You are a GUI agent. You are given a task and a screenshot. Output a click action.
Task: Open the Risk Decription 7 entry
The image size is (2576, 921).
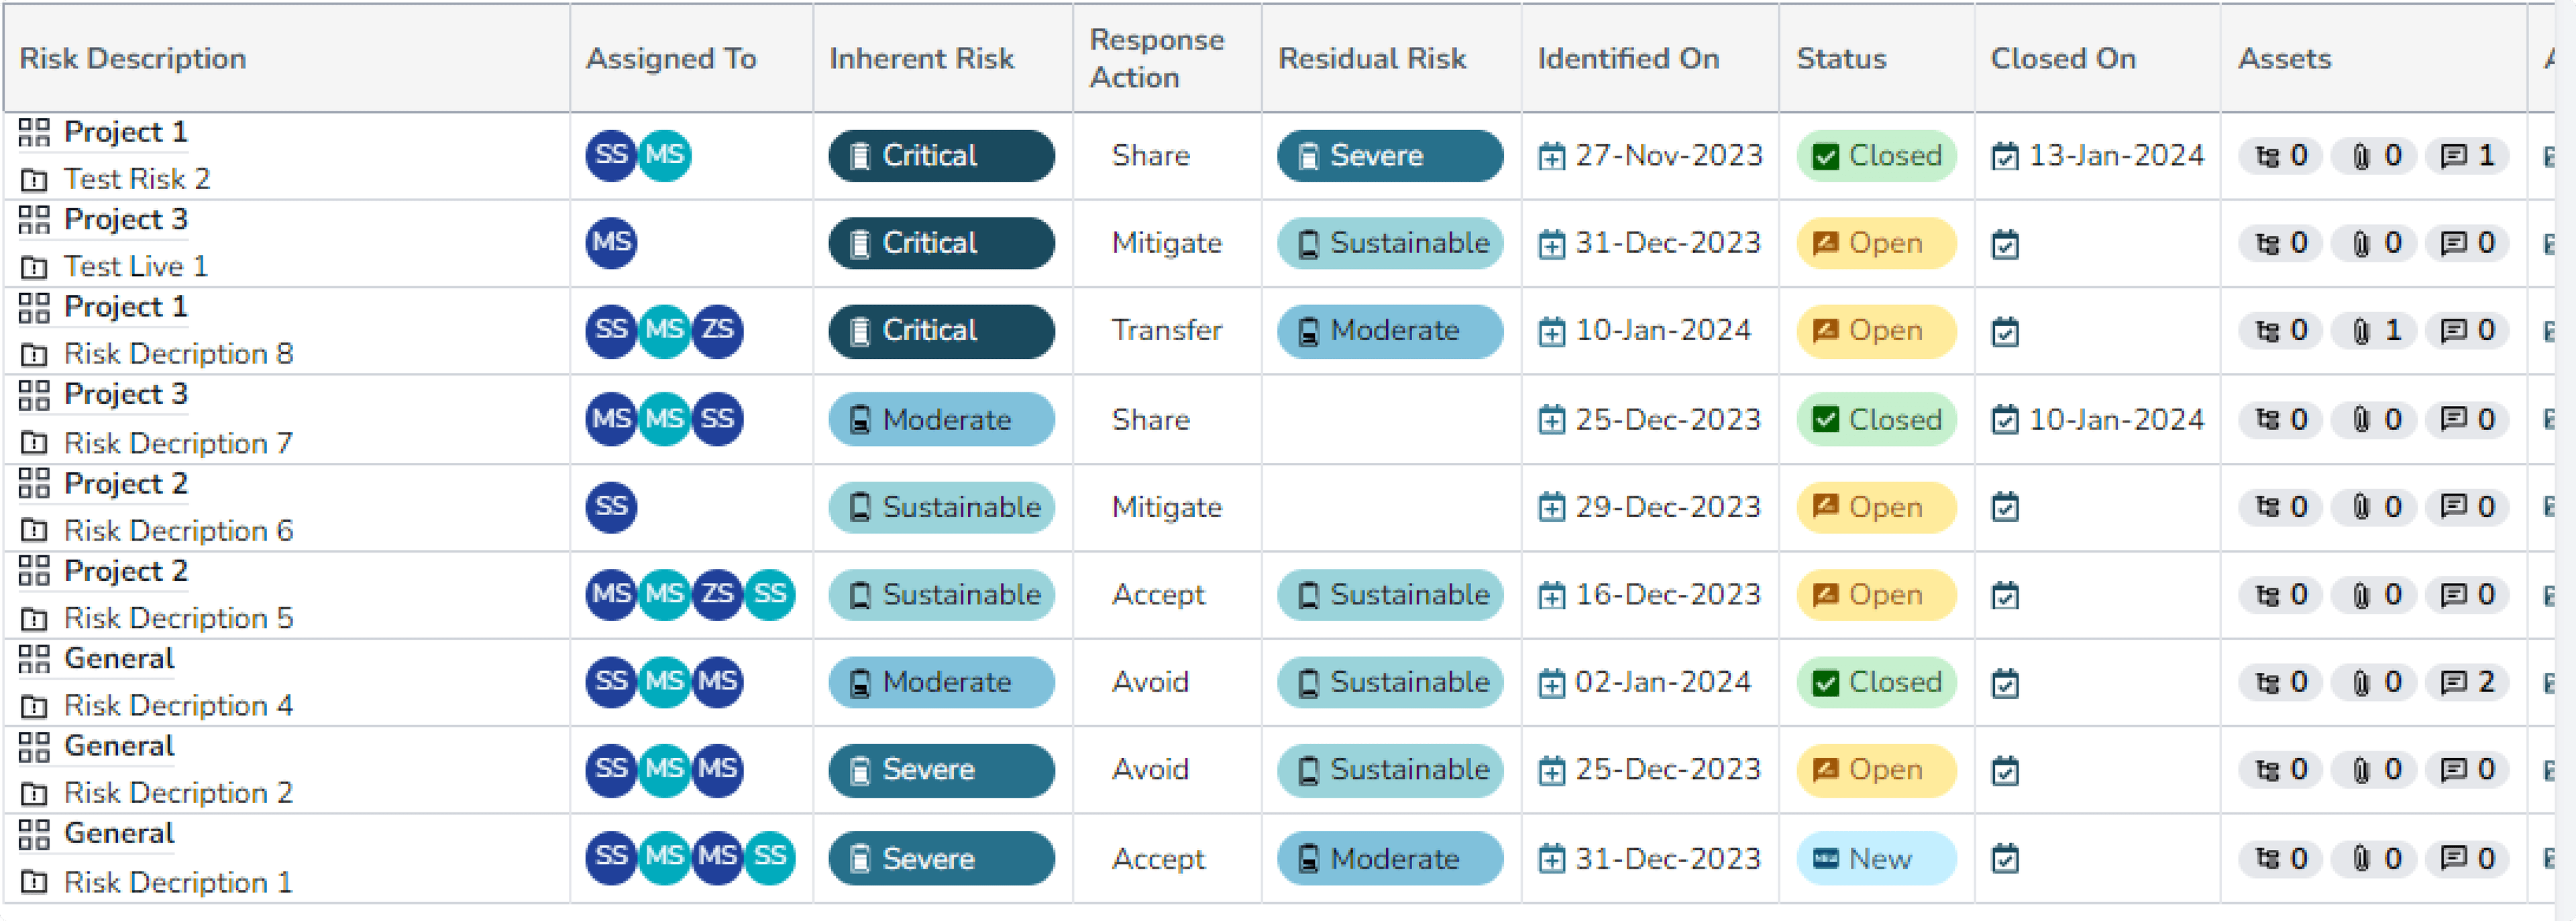[179, 443]
